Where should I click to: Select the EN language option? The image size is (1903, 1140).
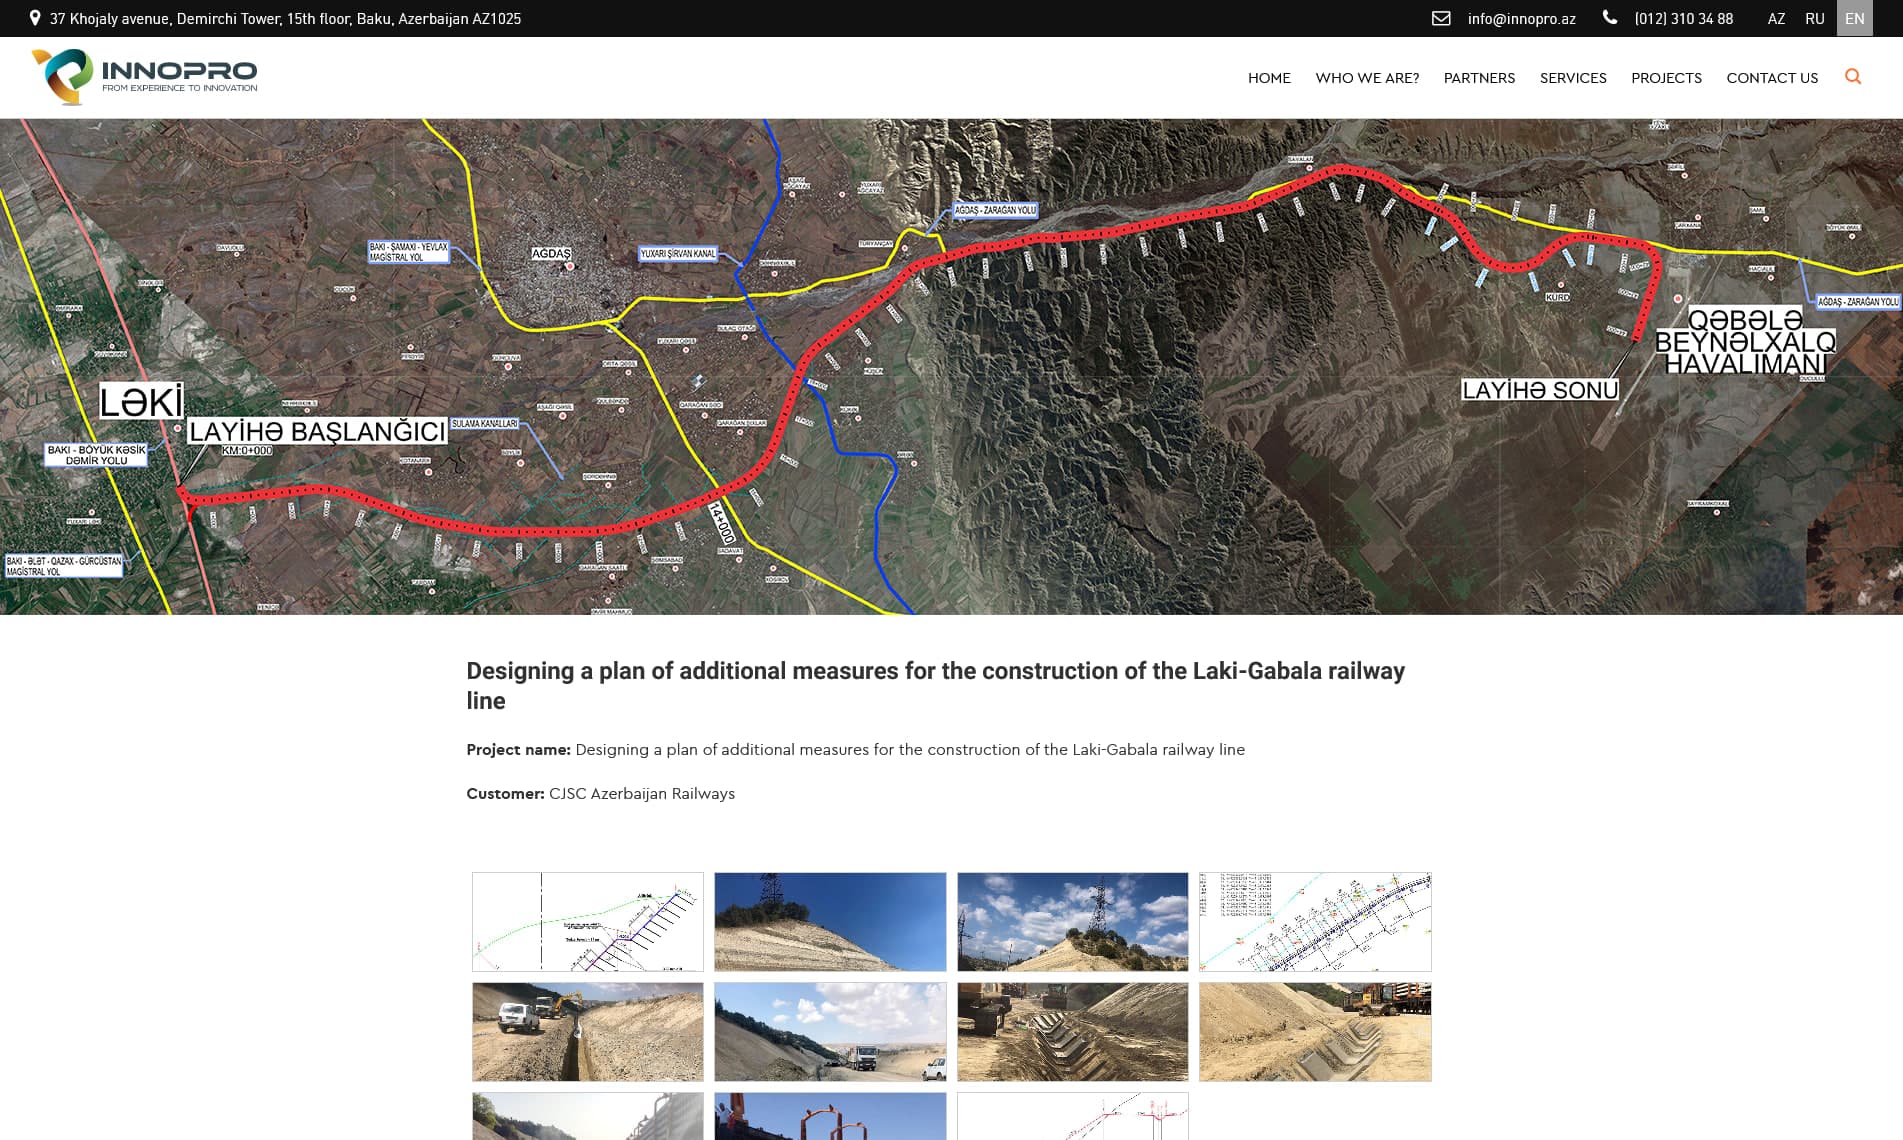pyautogui.click(x=1855, y=18)
